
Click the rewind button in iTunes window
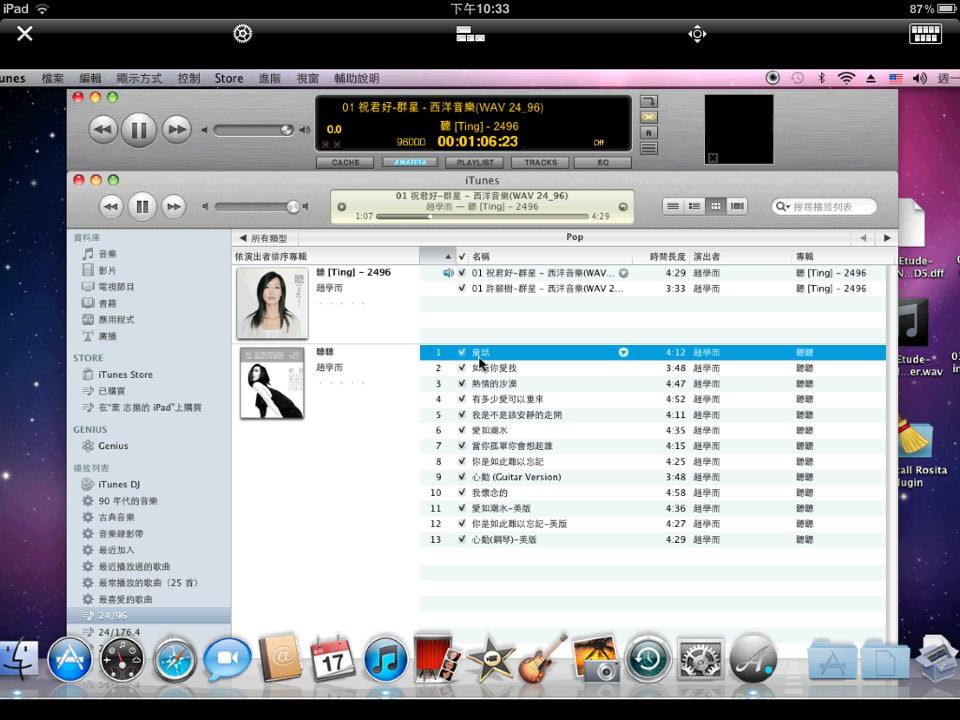point(111,207)
